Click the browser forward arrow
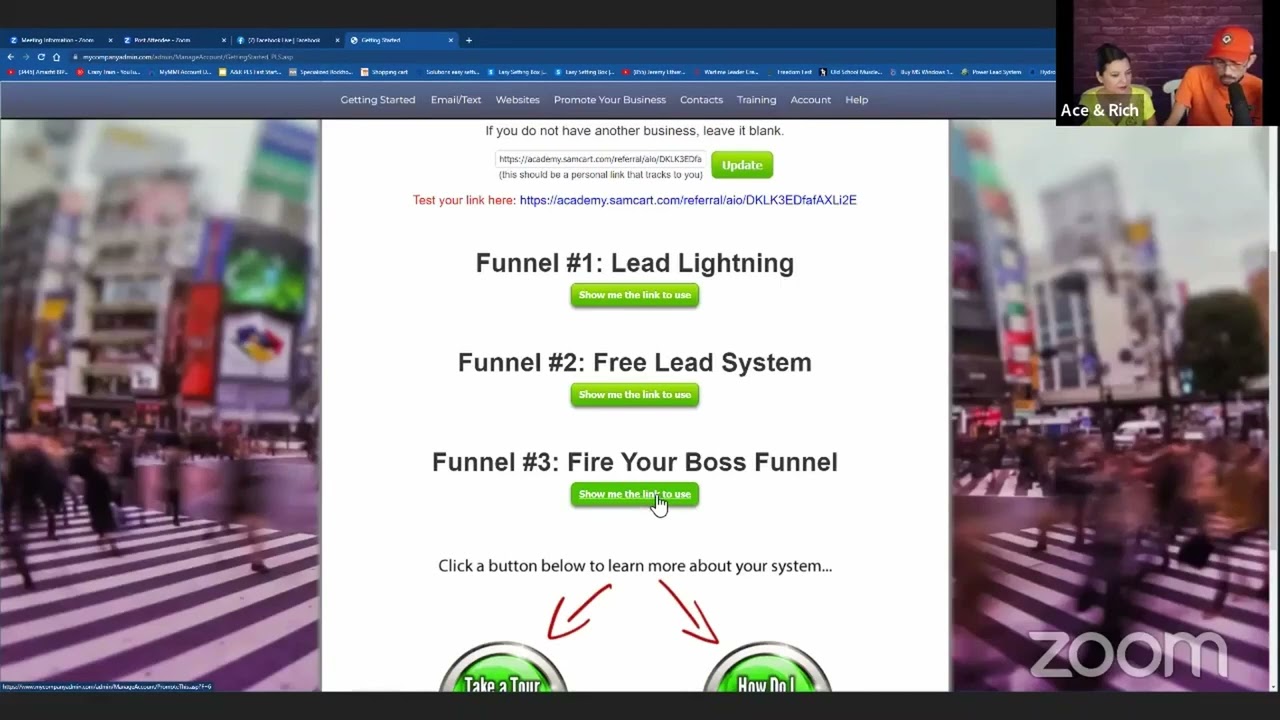1280x720 pixels. 25,57
